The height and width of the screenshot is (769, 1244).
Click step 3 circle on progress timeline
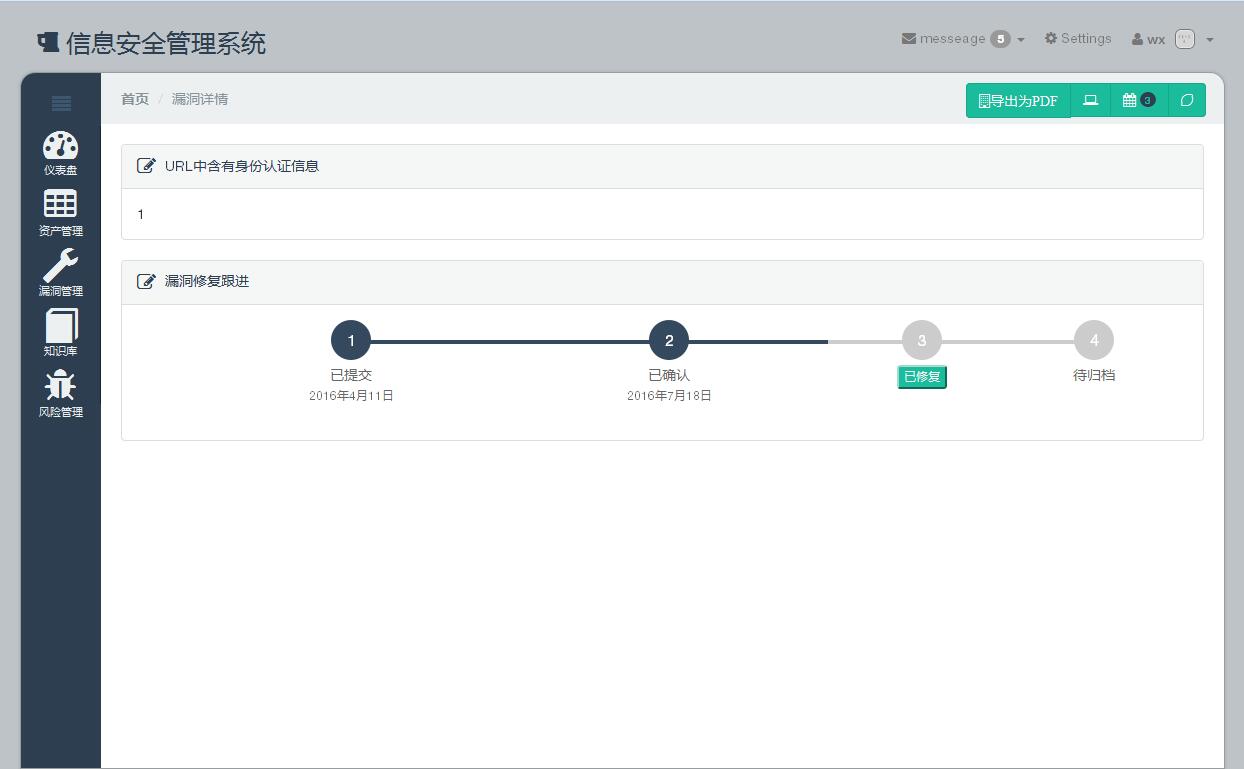pyautogui.click(x=921, y=340)
